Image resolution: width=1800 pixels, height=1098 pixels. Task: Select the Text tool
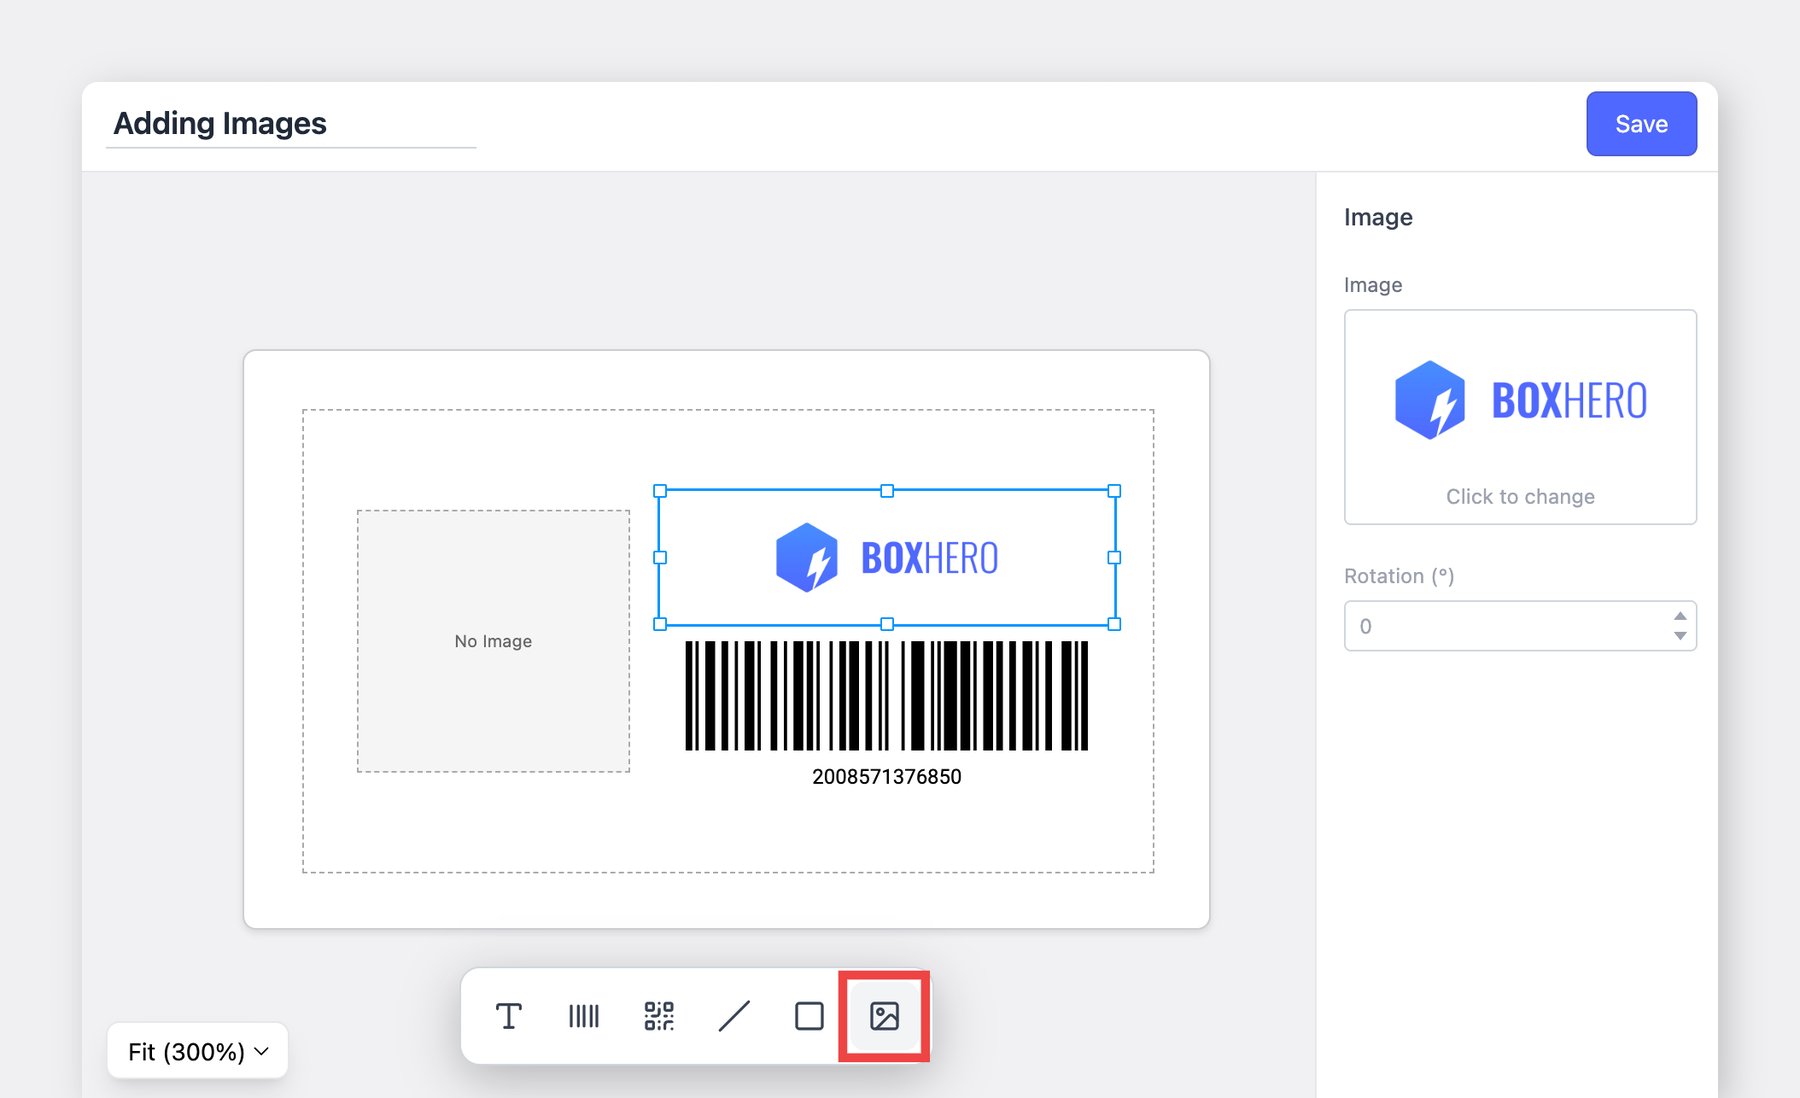tap(509, 1016)
